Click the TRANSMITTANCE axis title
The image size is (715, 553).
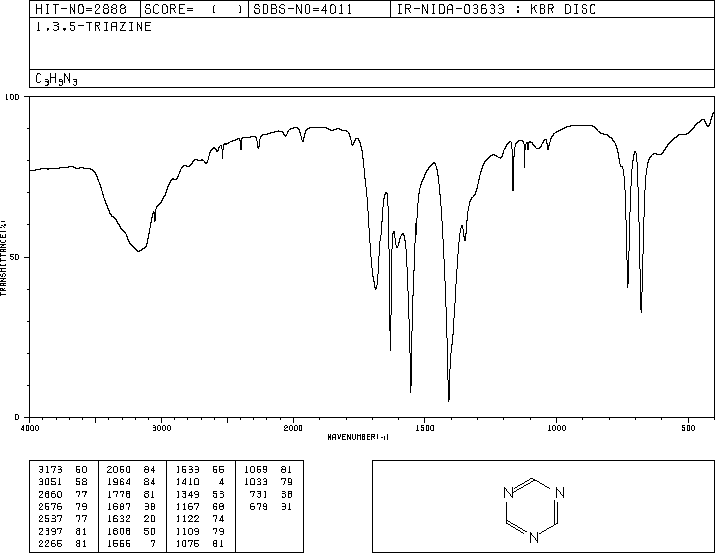point(3,258)
